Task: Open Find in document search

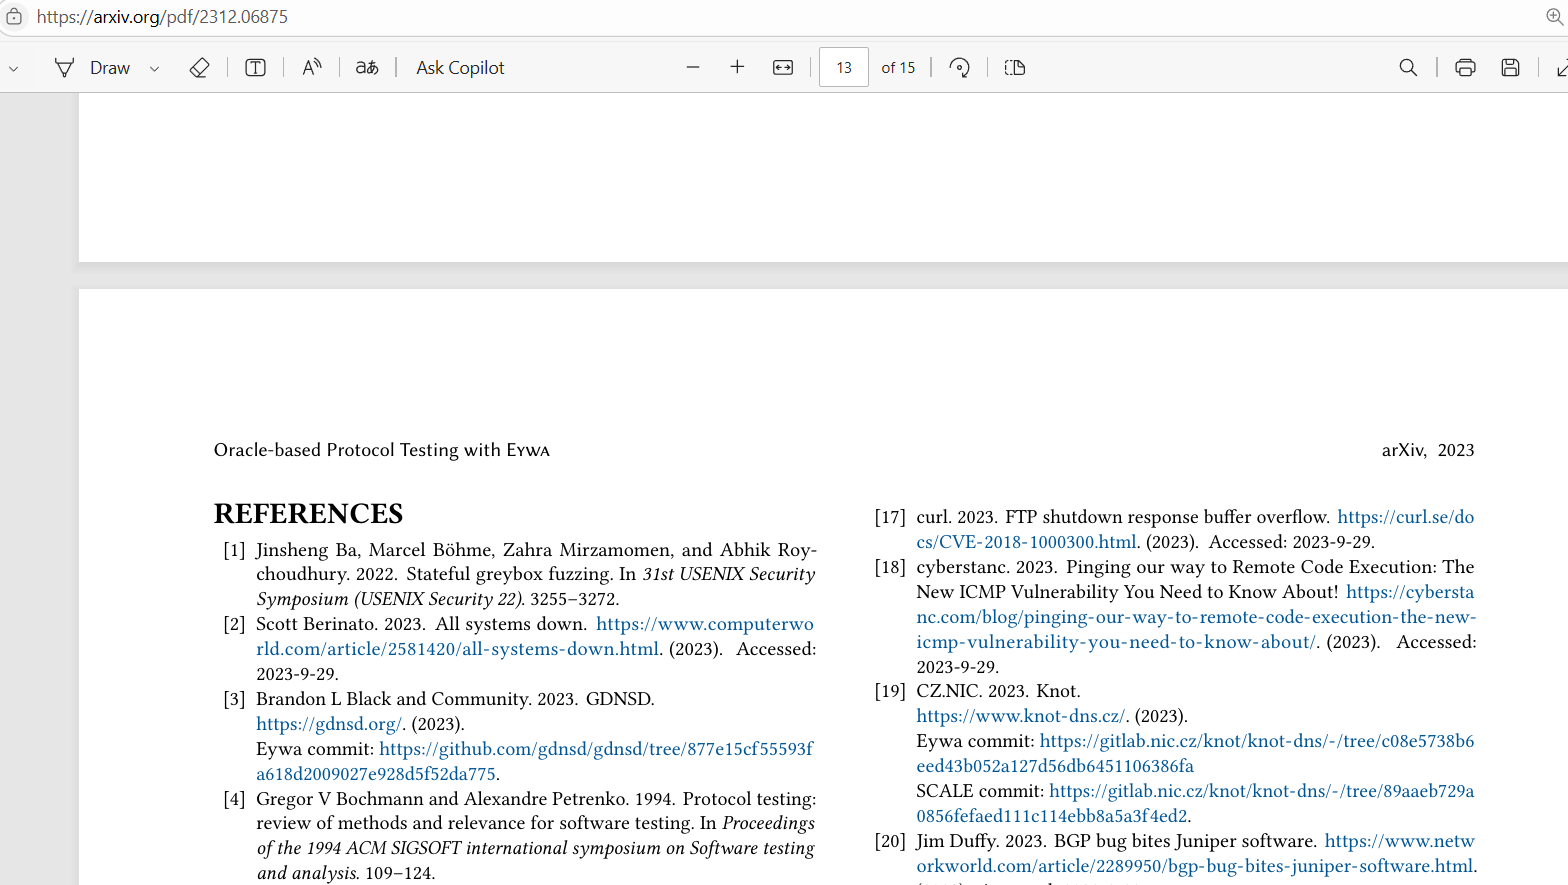Action: coord(1408,67)
